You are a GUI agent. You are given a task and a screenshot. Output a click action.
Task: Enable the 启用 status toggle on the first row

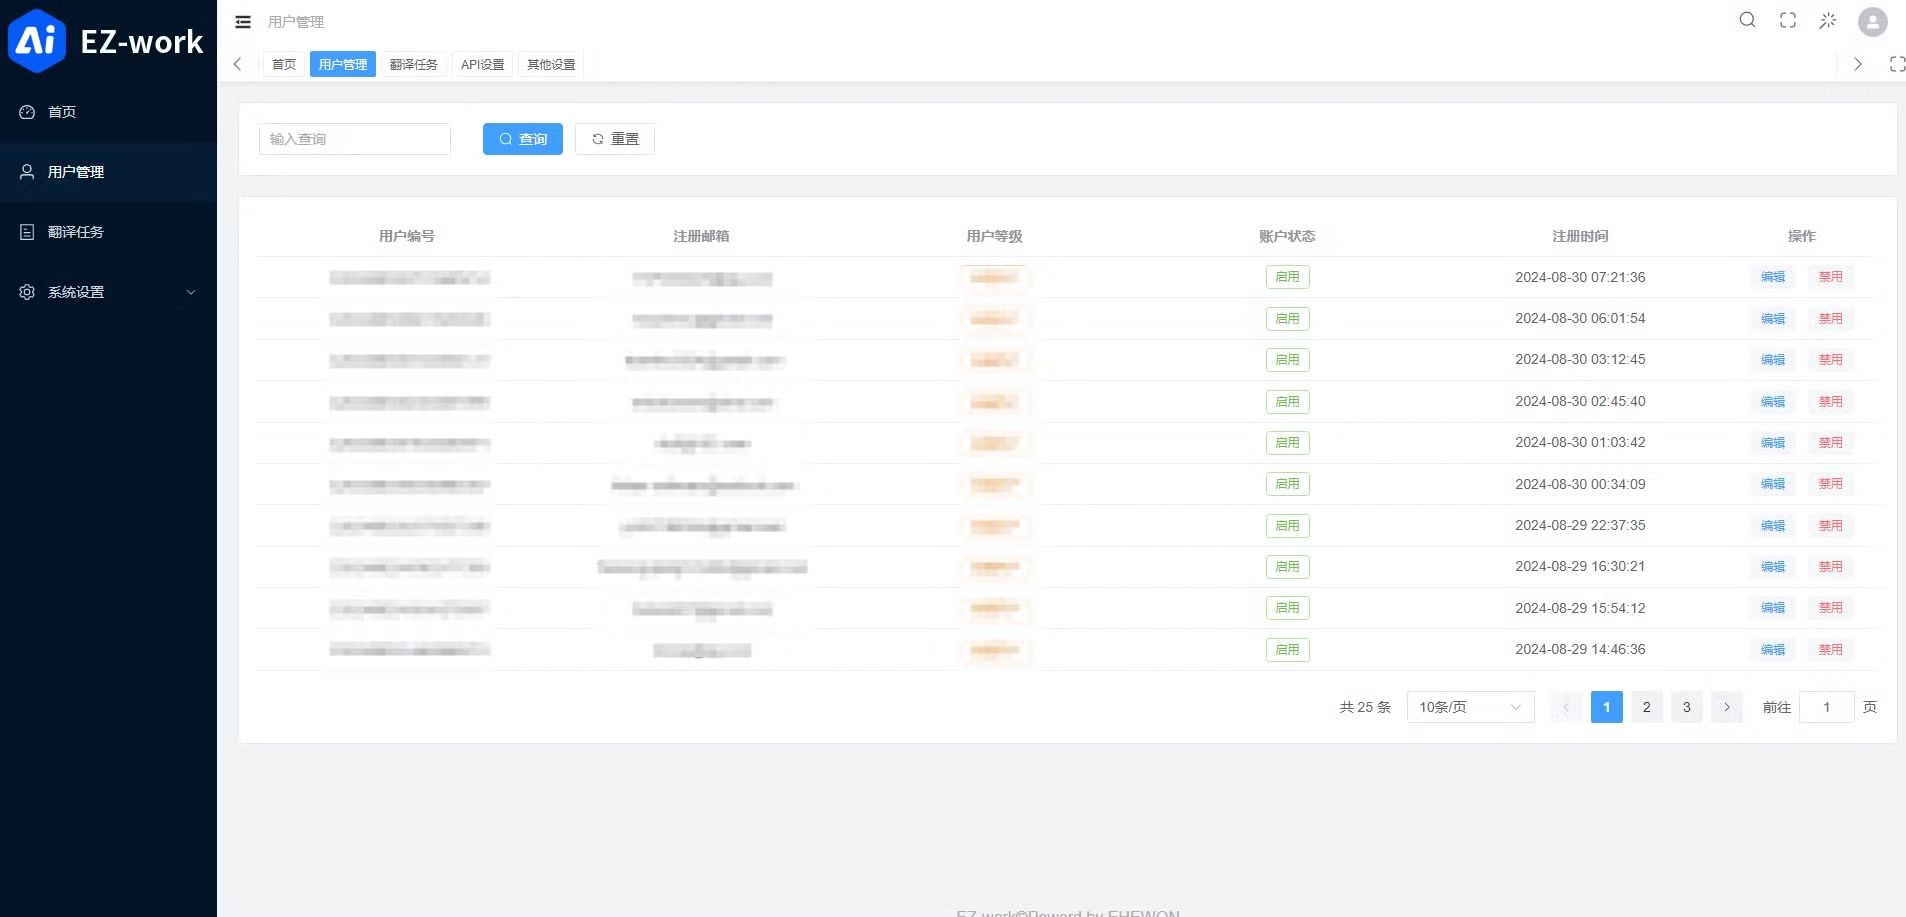point(1286,277)
